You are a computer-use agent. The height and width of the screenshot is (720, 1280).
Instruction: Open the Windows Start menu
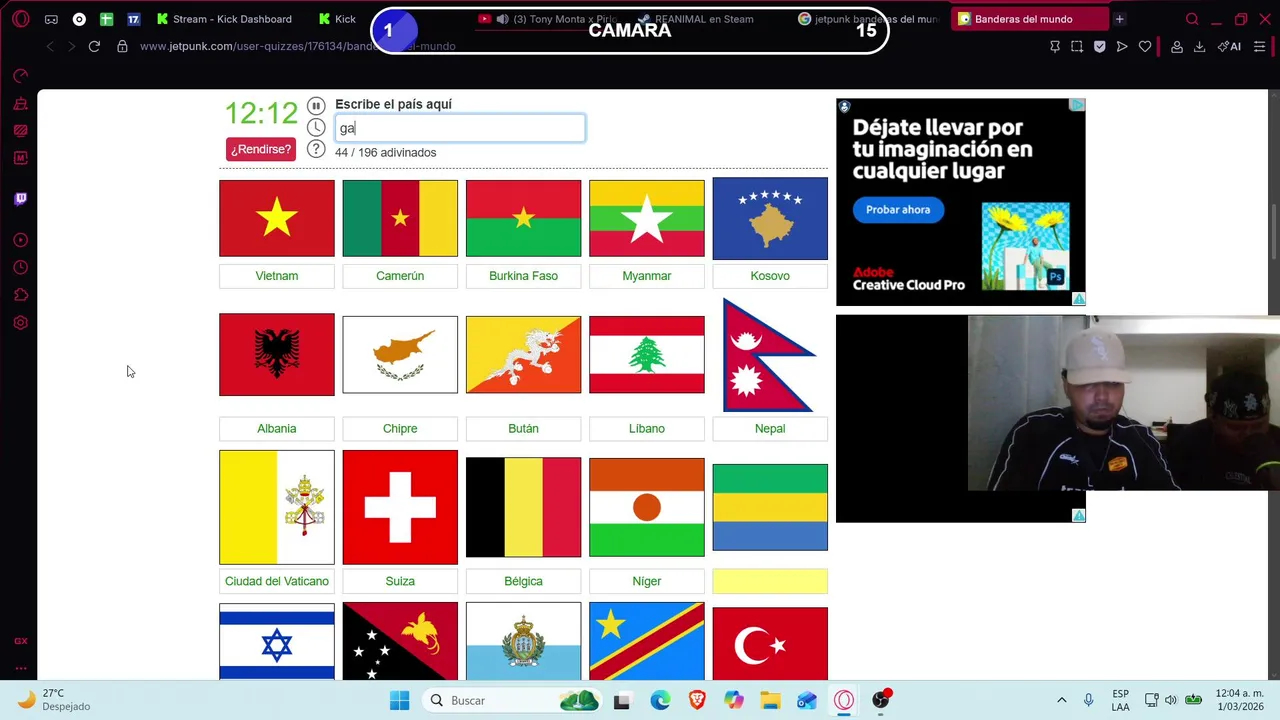coord(399,700)
